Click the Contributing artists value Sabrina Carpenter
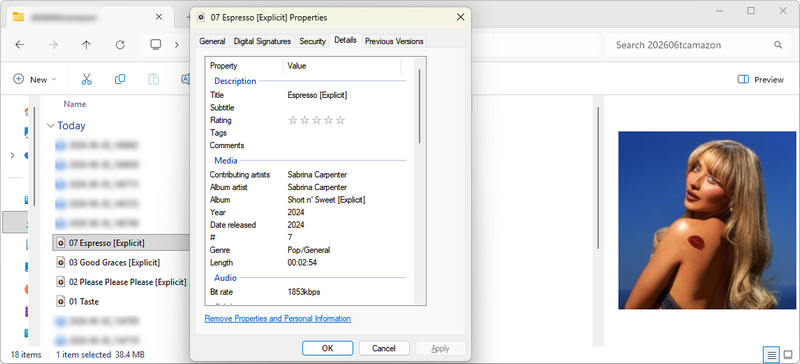The height and width of the screenshot is (364, 800). (x=317, y=175)
